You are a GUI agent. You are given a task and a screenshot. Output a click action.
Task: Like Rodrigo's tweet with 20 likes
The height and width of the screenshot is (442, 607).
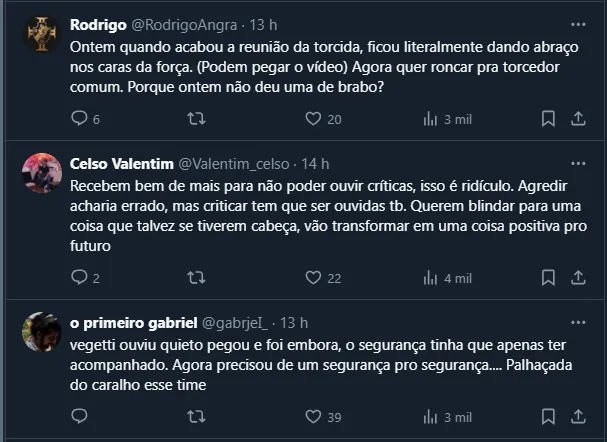coord(313,119)
